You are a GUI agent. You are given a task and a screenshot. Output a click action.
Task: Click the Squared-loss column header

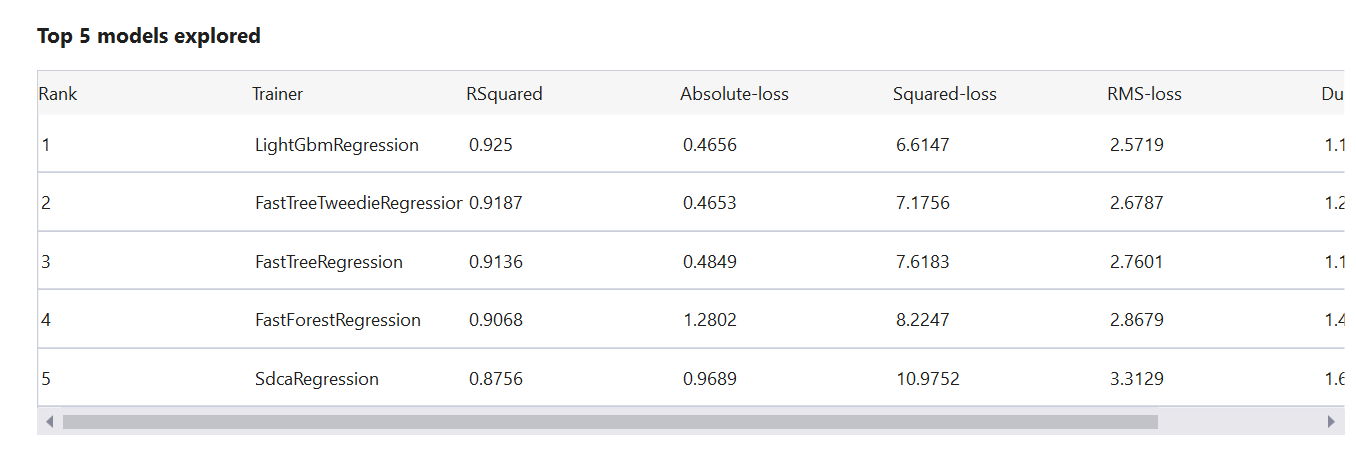(x=944, y=94)
